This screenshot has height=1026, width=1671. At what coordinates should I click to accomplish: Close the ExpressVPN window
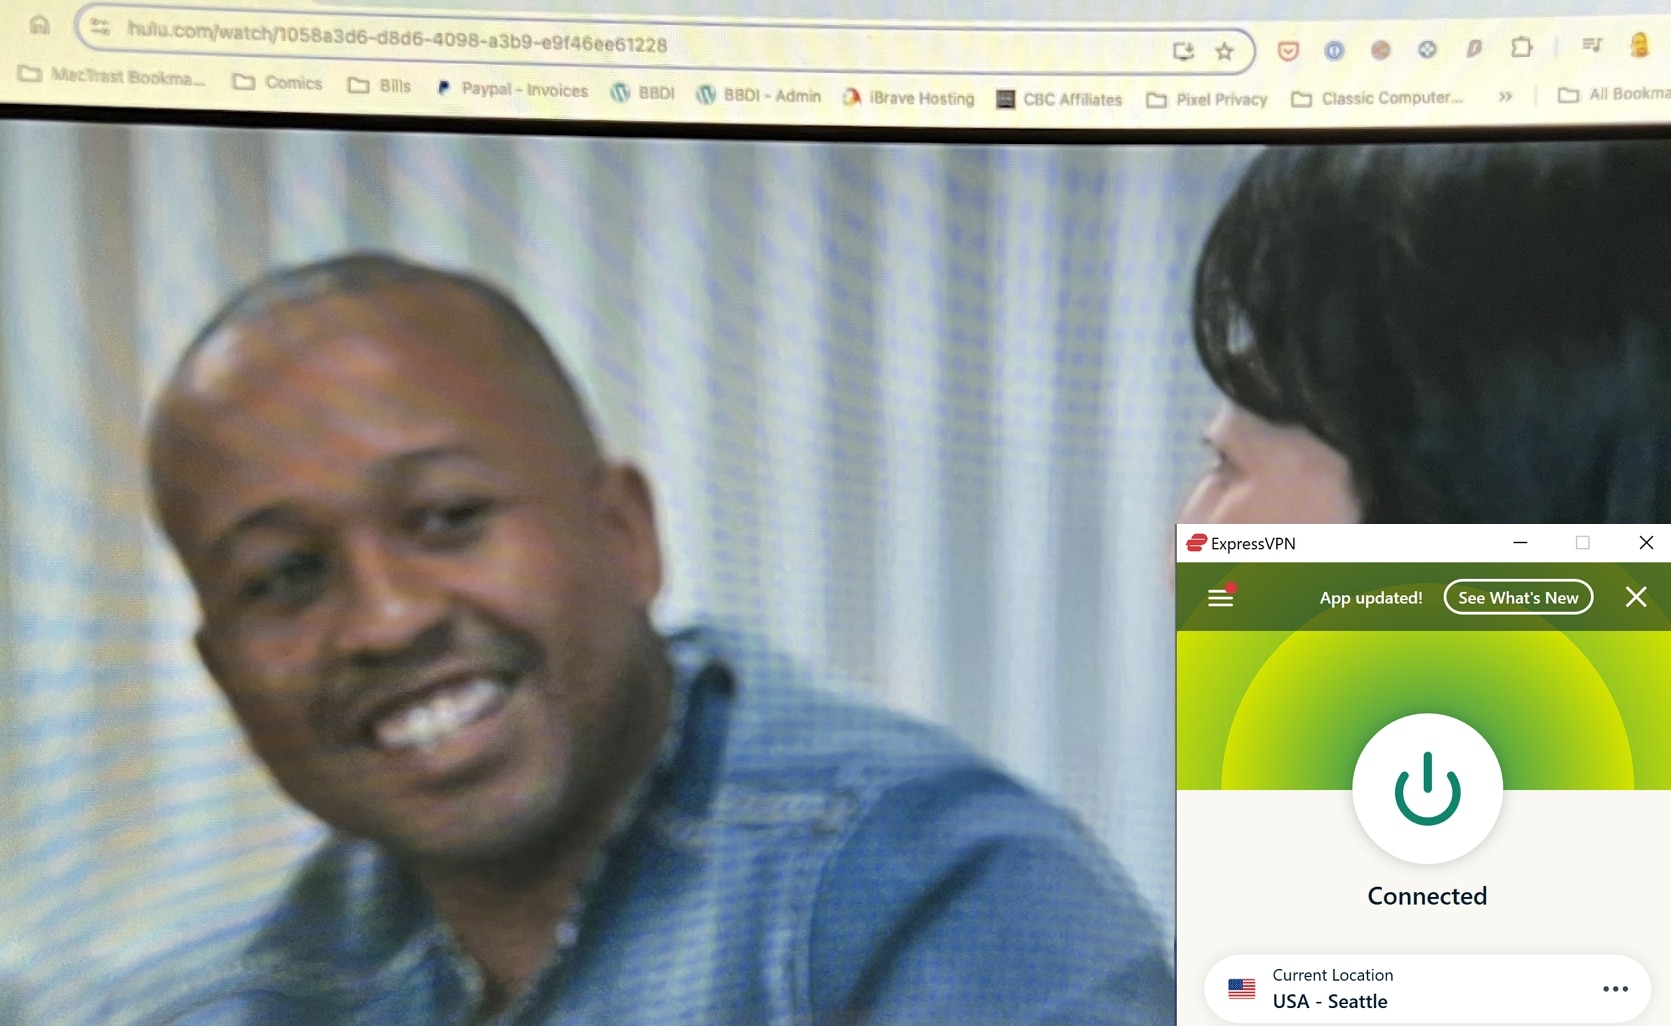pyautogui.click(x=1646, y=542)
